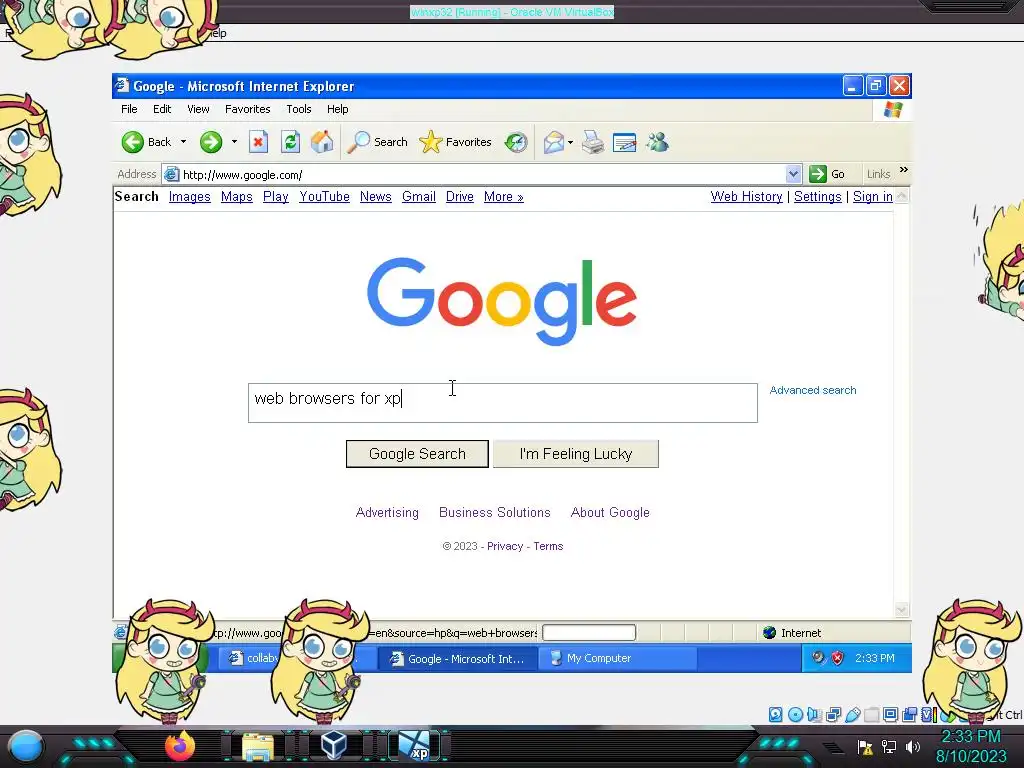Click the Advanced search link
1024x768 pixels.
(x=812, y=390)
